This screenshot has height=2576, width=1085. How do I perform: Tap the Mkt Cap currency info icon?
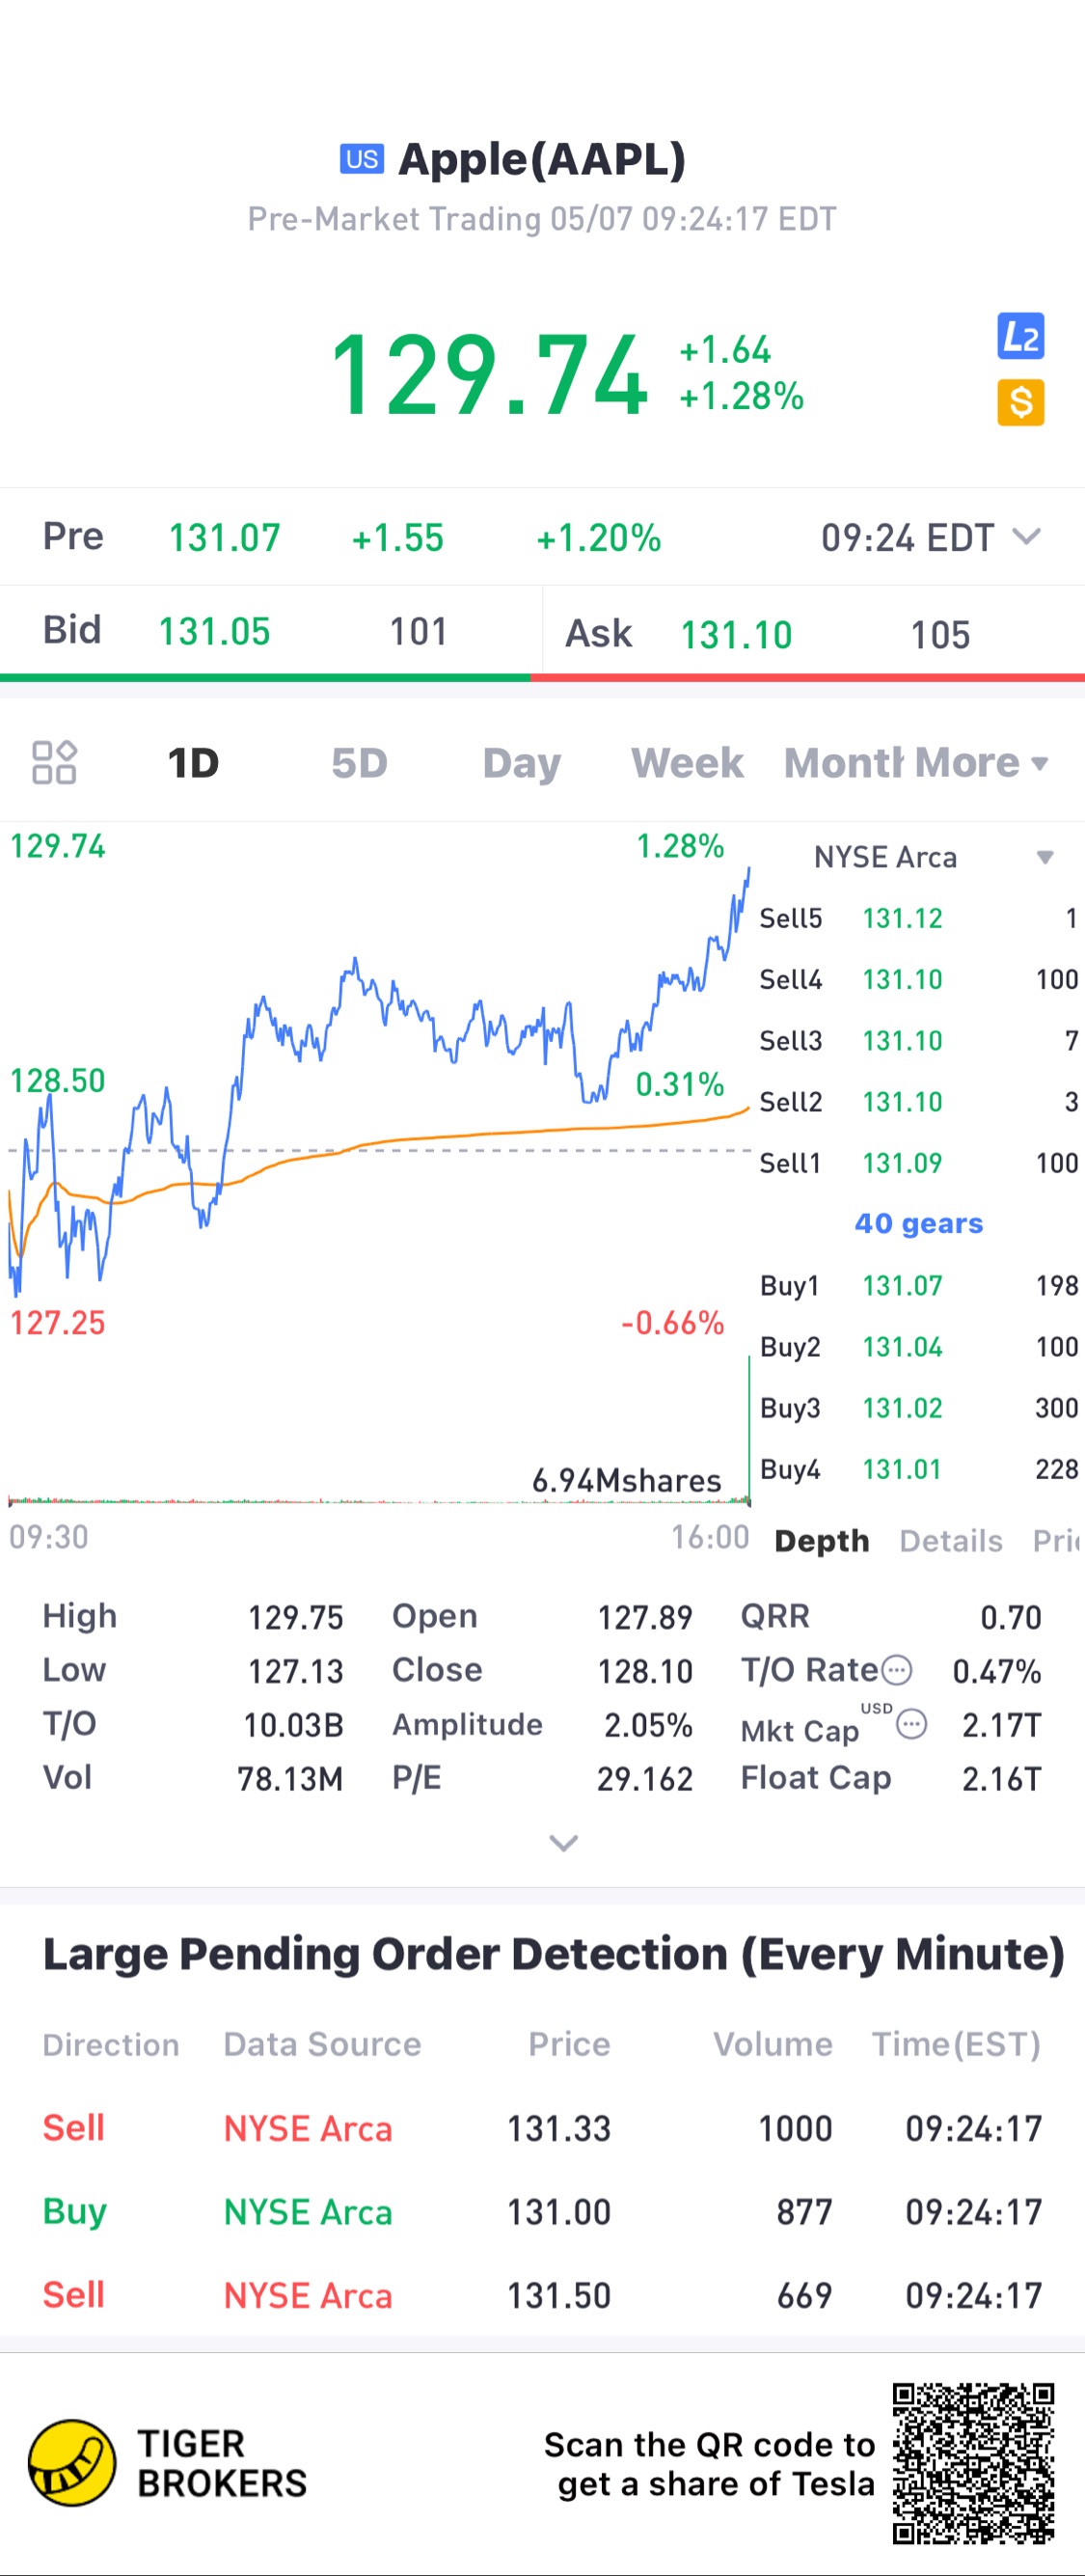(911, 1724)
